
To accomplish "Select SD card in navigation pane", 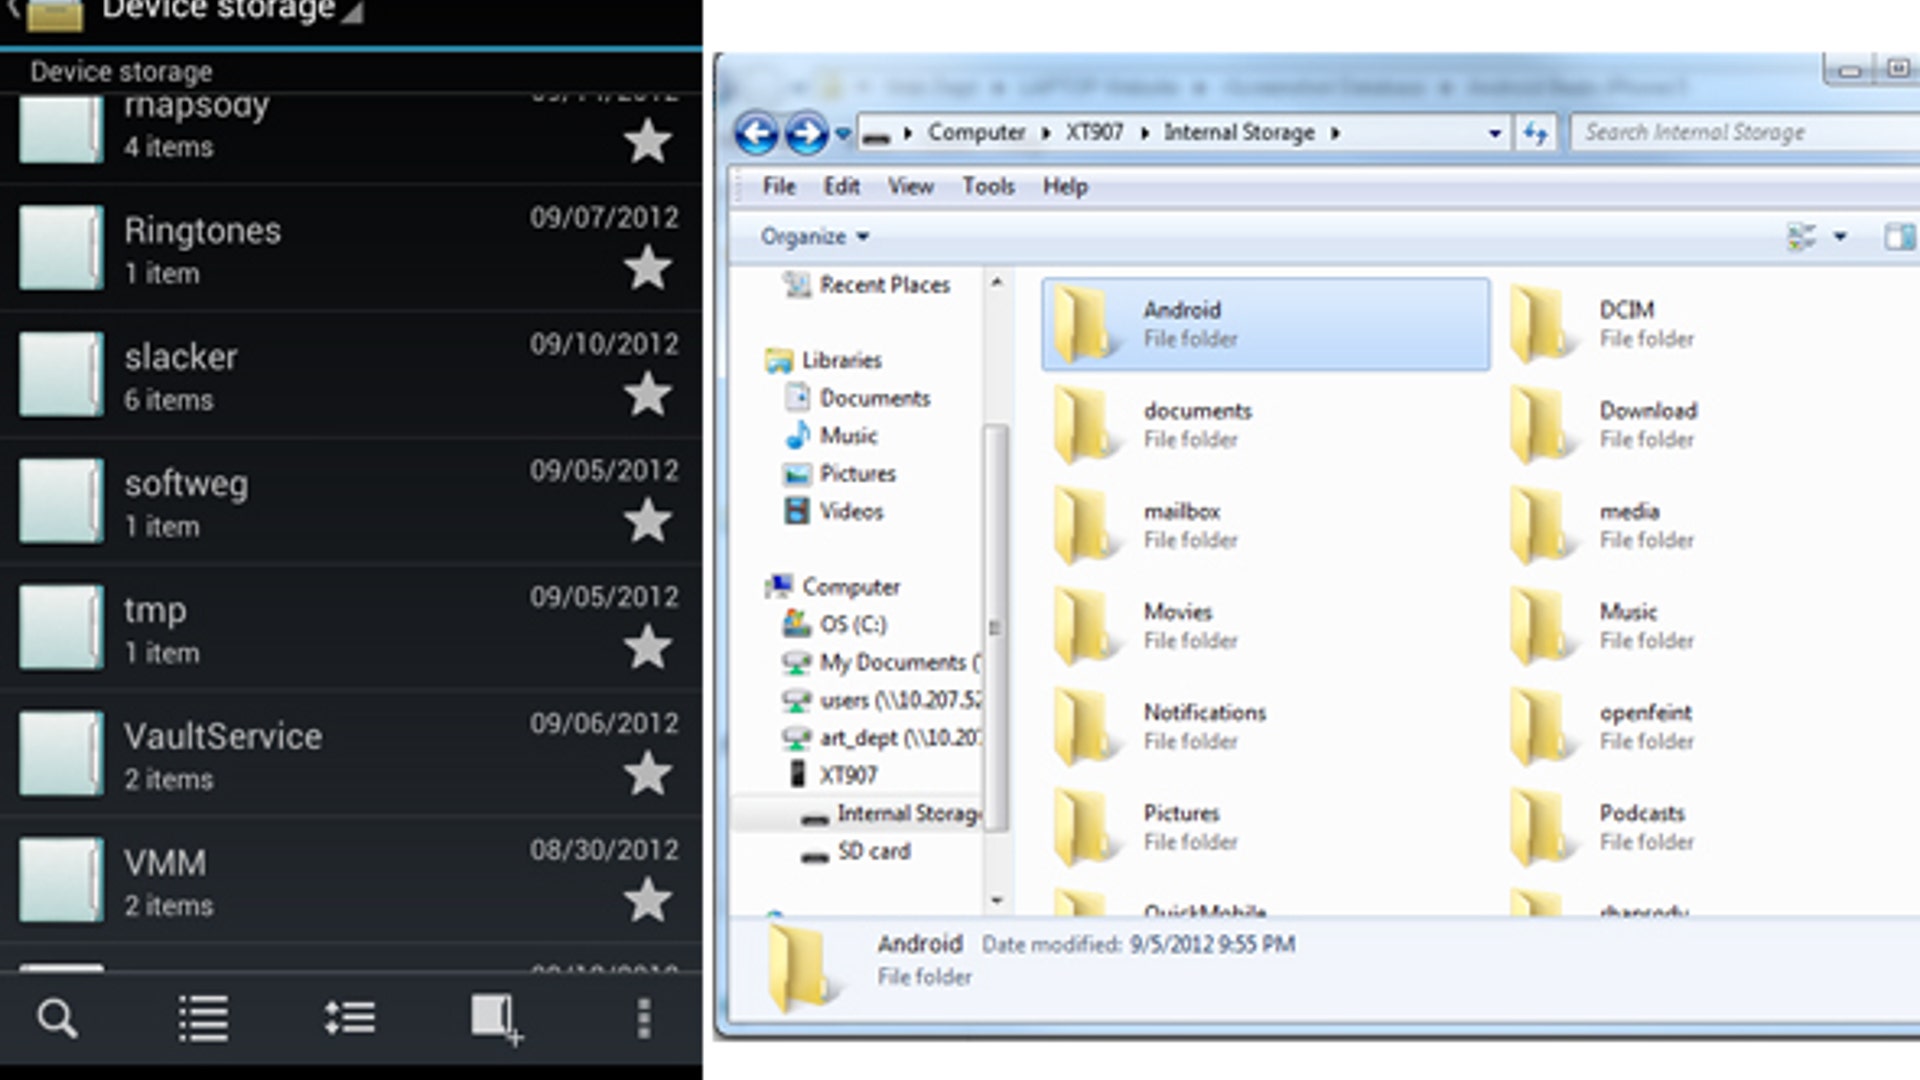I will click(x=873, y=851).
